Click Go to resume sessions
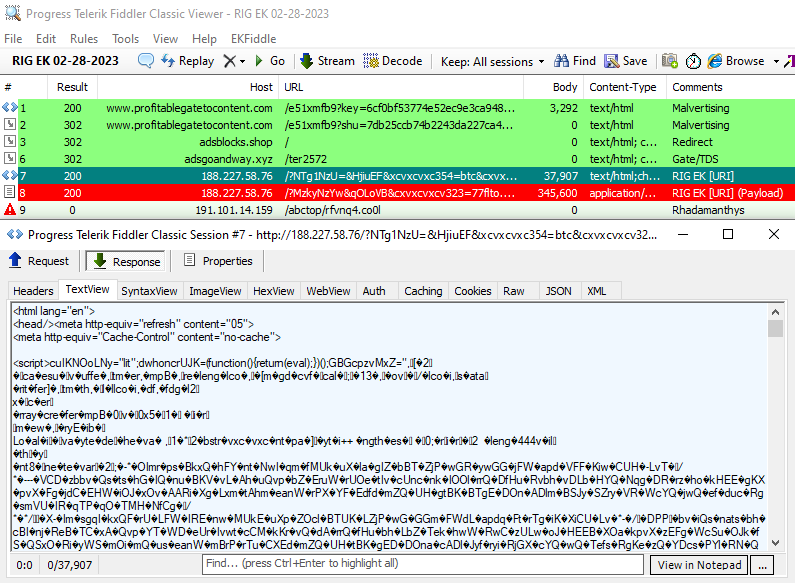The image size is (795, 583). tap(268, 61)
